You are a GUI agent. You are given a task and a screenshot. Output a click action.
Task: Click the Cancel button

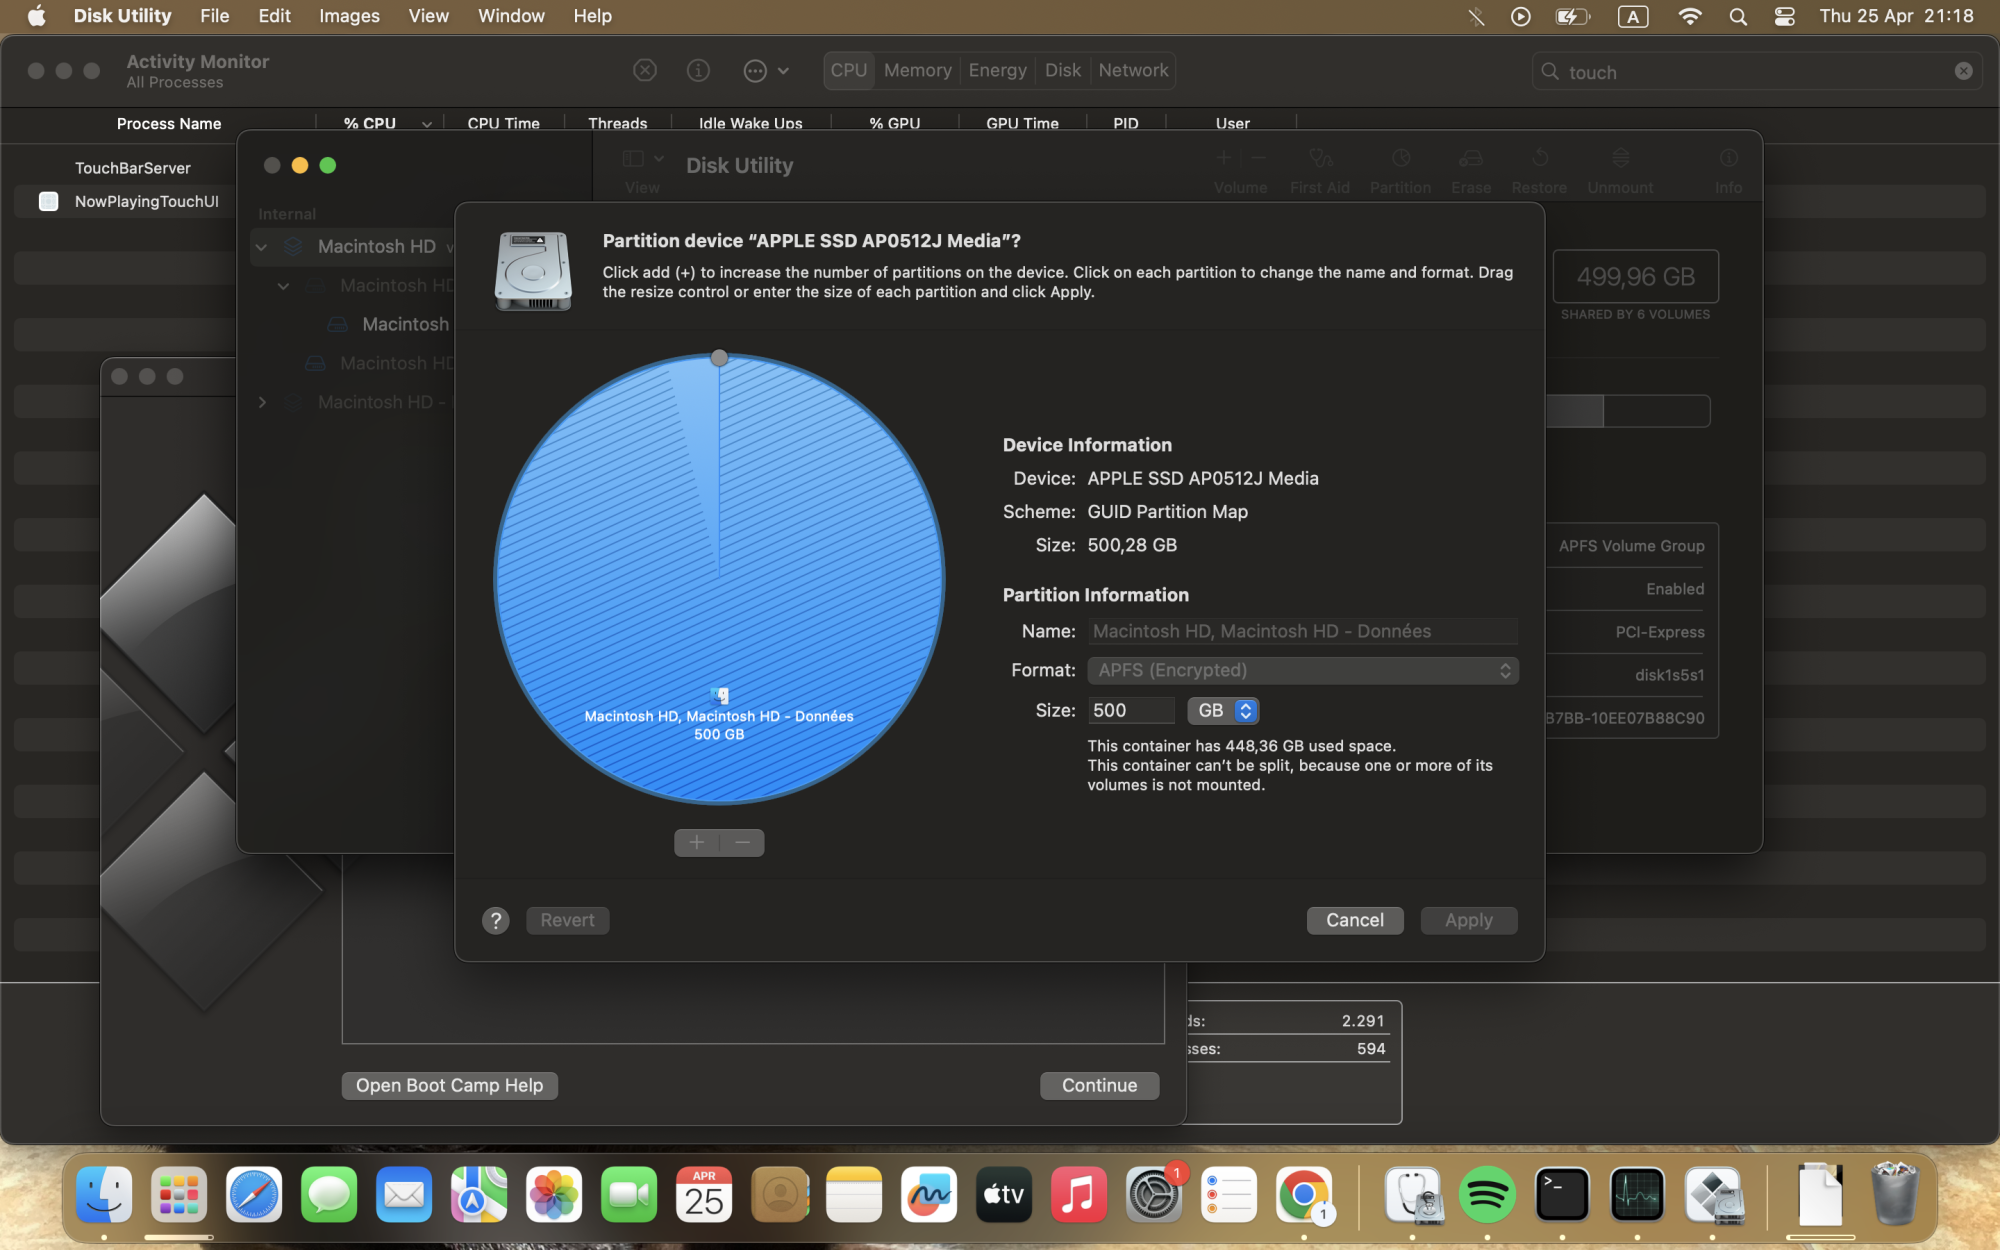pos(1354,920)
